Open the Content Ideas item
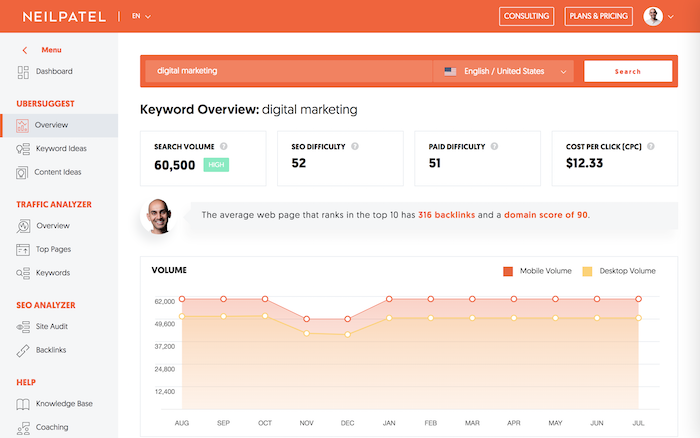 pos(59,172)
